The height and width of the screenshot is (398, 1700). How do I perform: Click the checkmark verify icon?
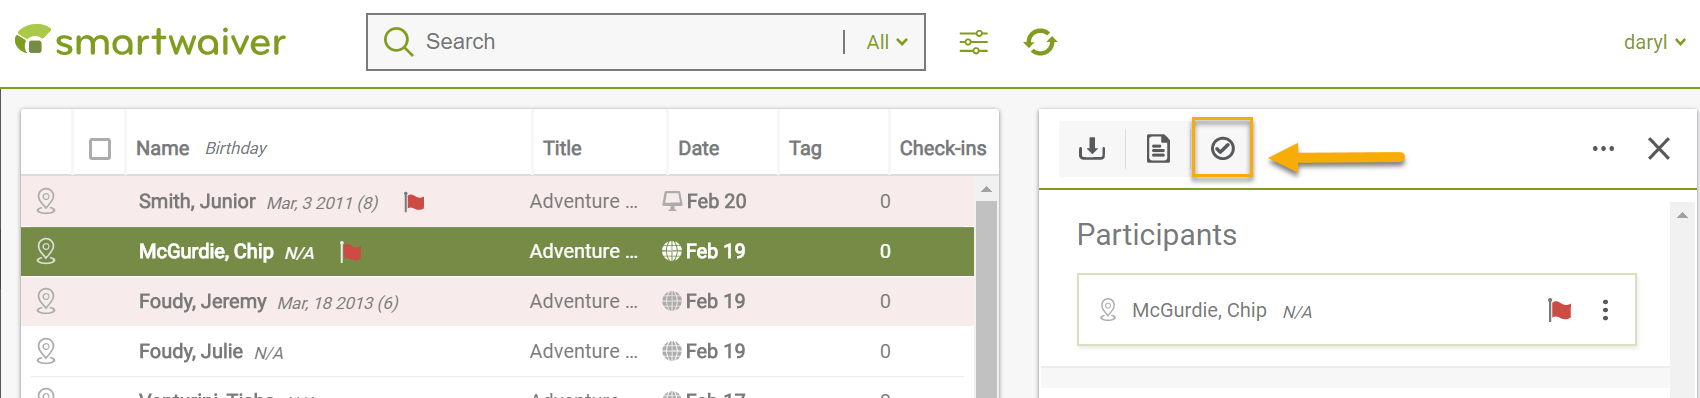(1222, 149)
